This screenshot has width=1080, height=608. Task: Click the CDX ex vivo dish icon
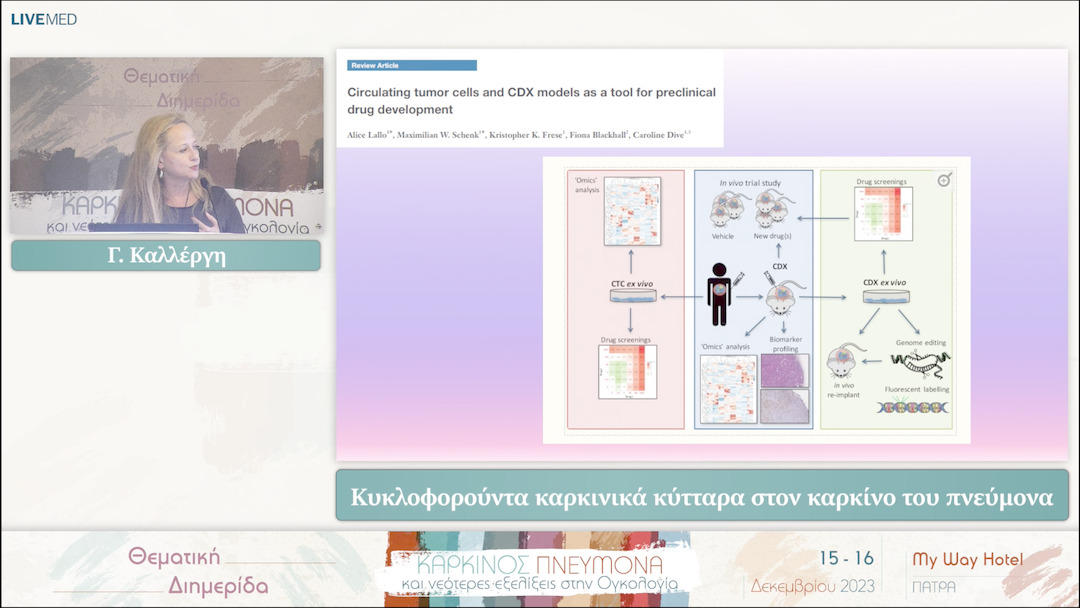[x=884, y=298]
